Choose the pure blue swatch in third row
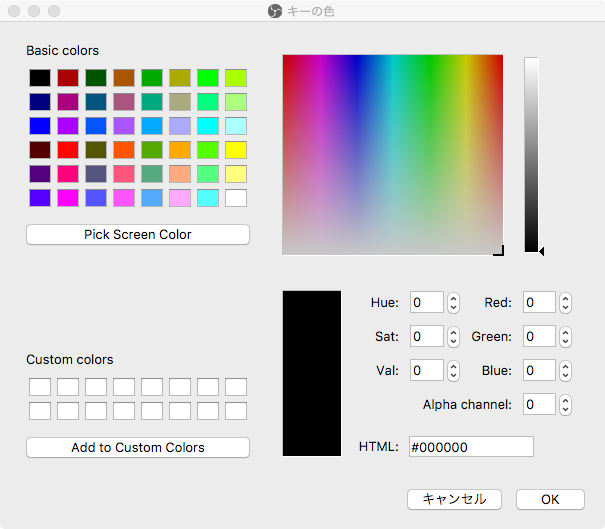Viewport: 605px width, 529px height. 40,126
